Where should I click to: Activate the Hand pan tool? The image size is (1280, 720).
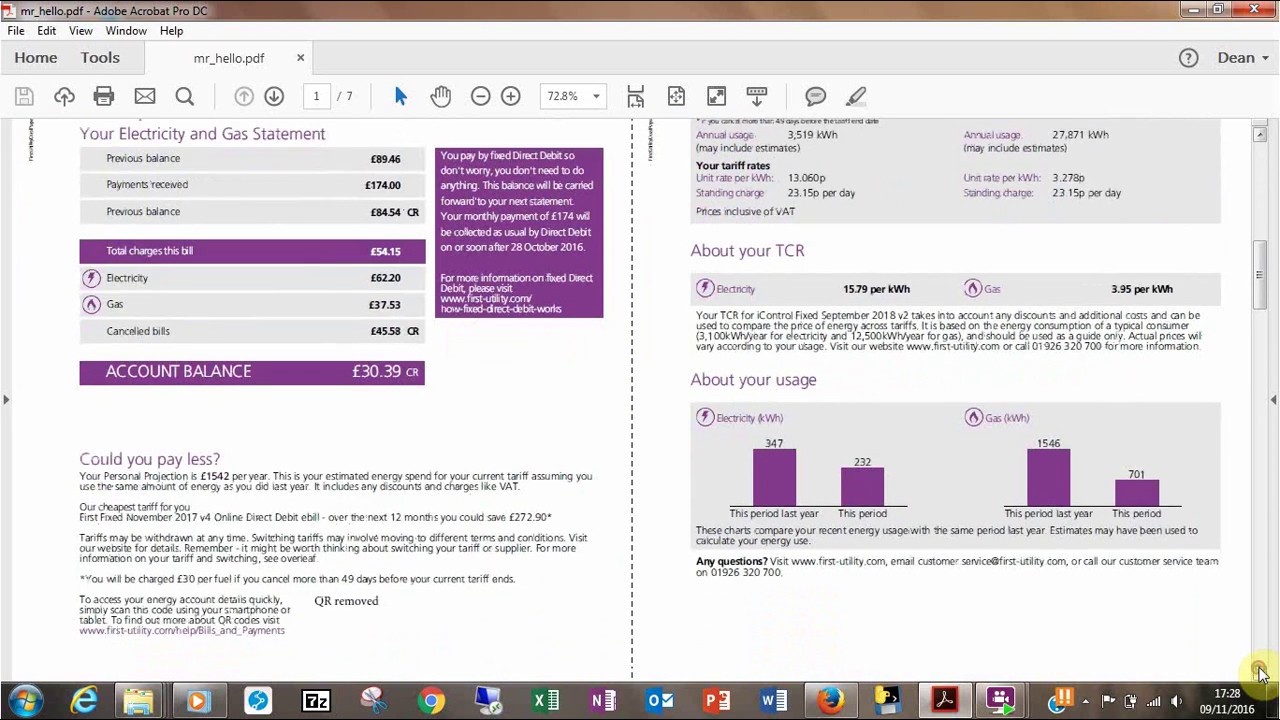(x=441, y=96)
